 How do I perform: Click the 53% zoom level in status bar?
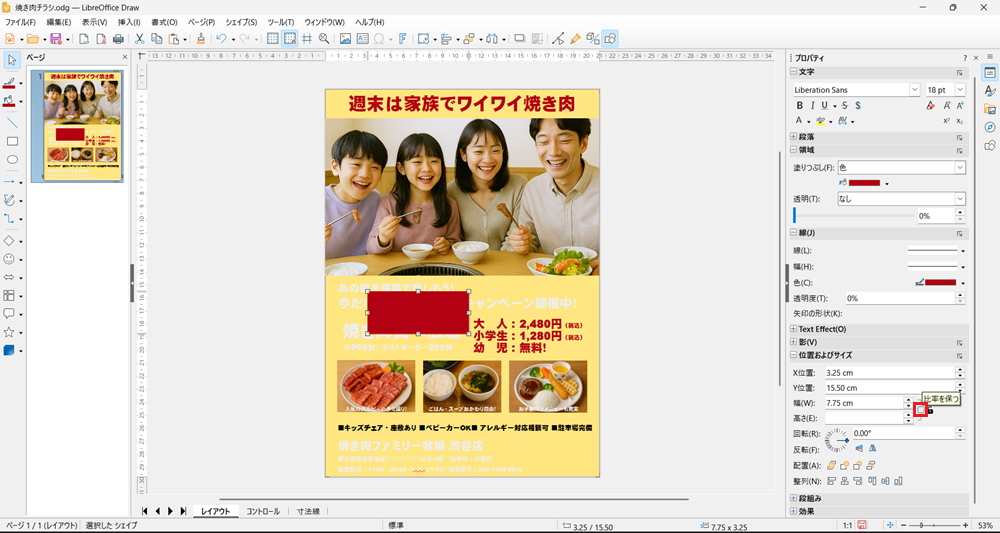pyautogui.click(x=983, y=525)
